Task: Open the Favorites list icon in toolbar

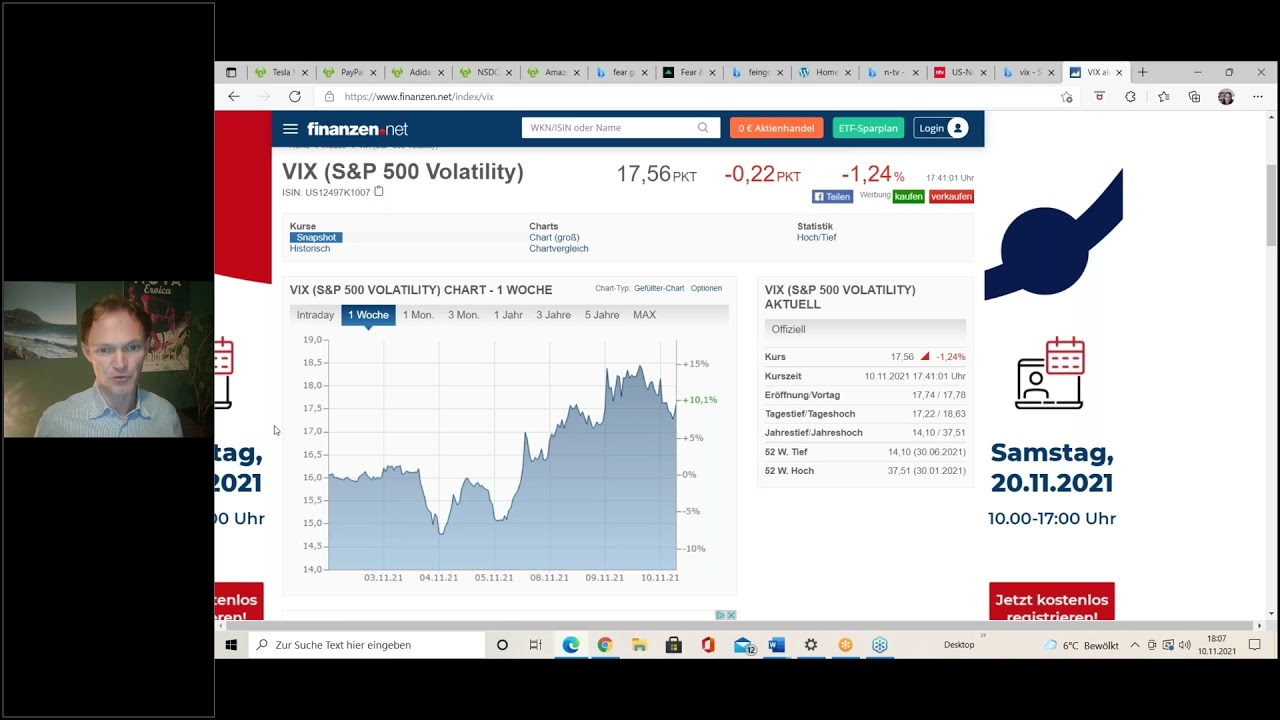Action: tap(1163, 97)
